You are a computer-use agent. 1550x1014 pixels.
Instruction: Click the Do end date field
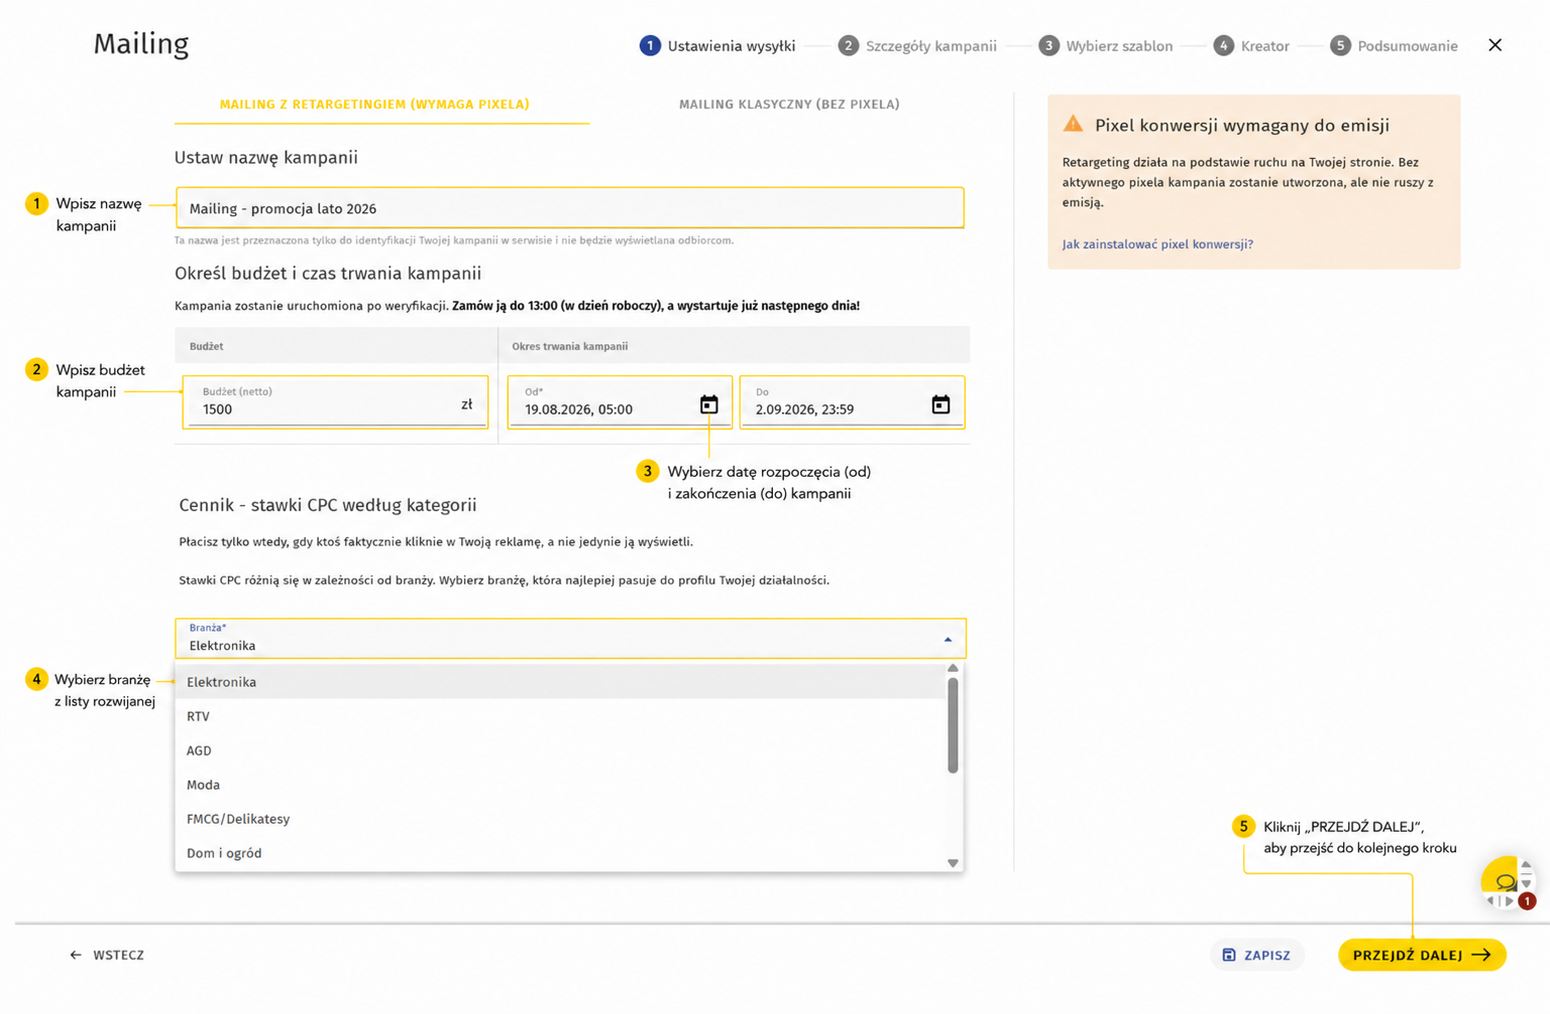tap(852, 402)
